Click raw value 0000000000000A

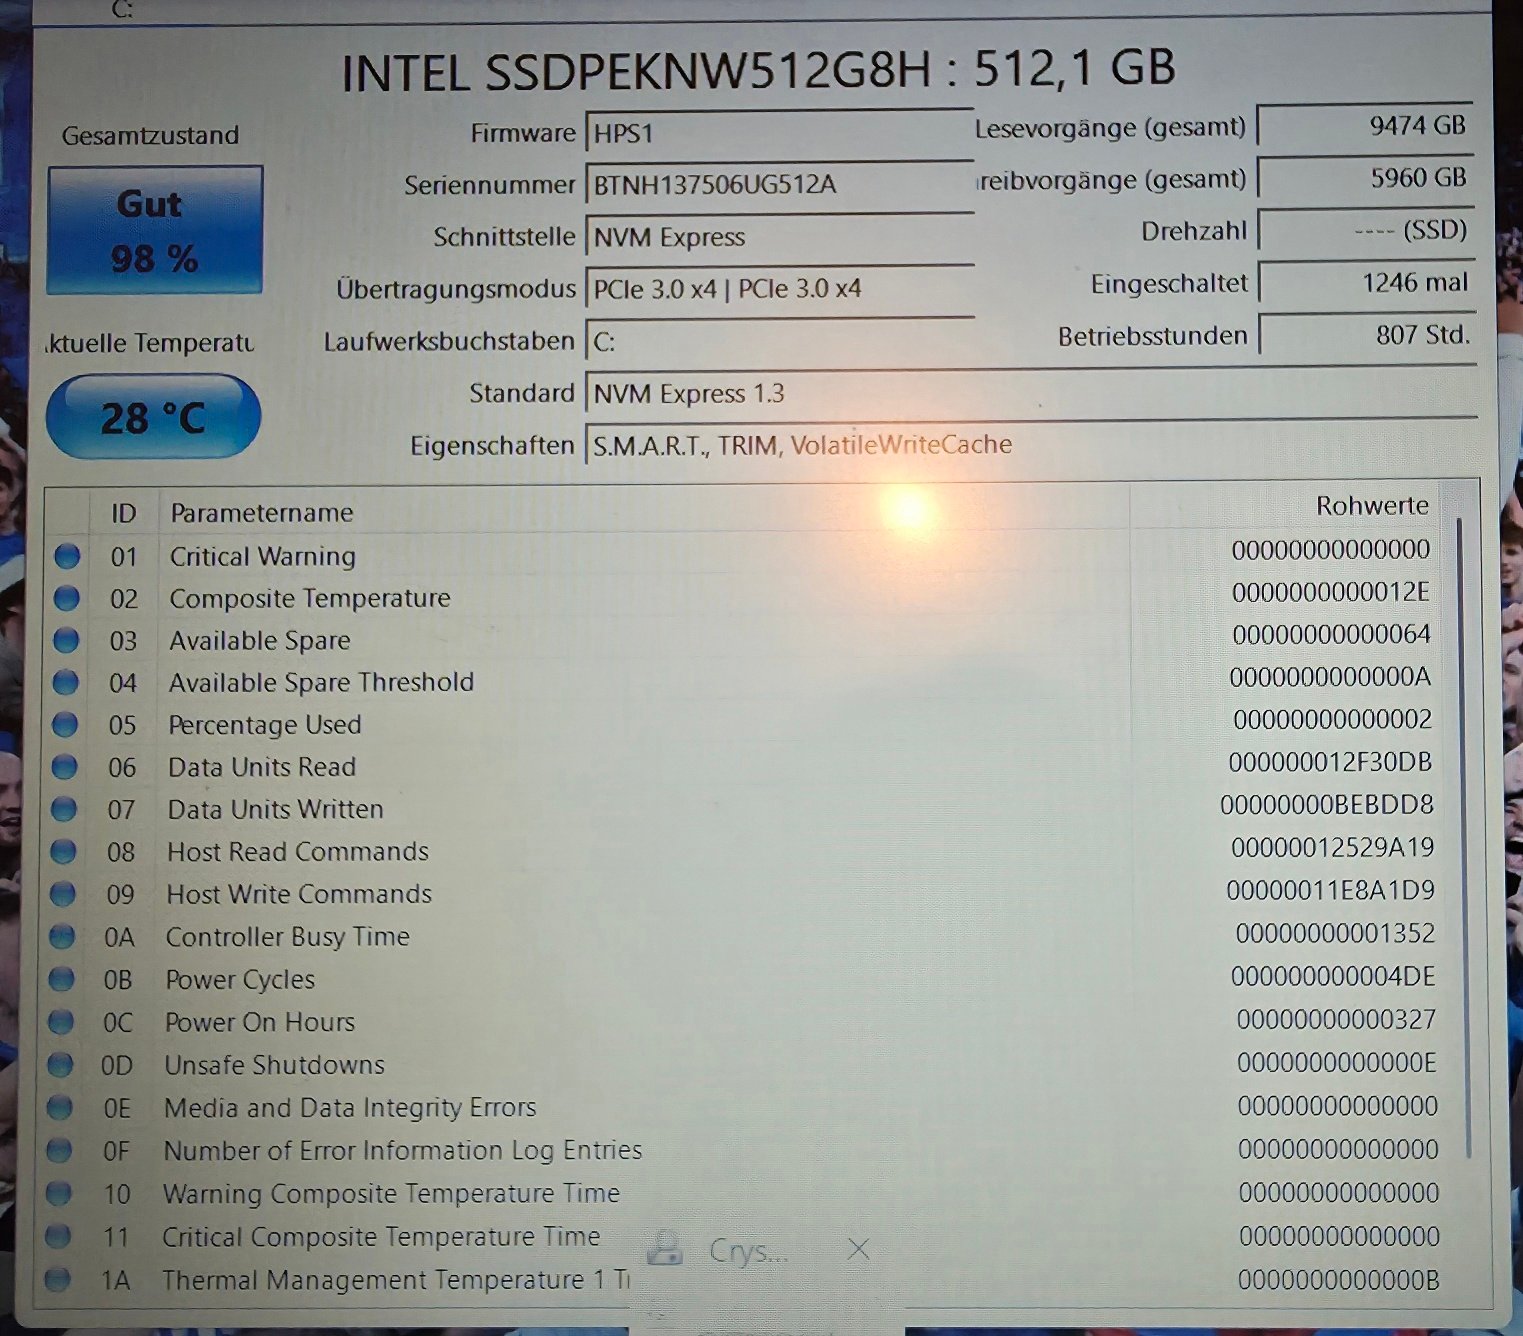point(1331,677)
